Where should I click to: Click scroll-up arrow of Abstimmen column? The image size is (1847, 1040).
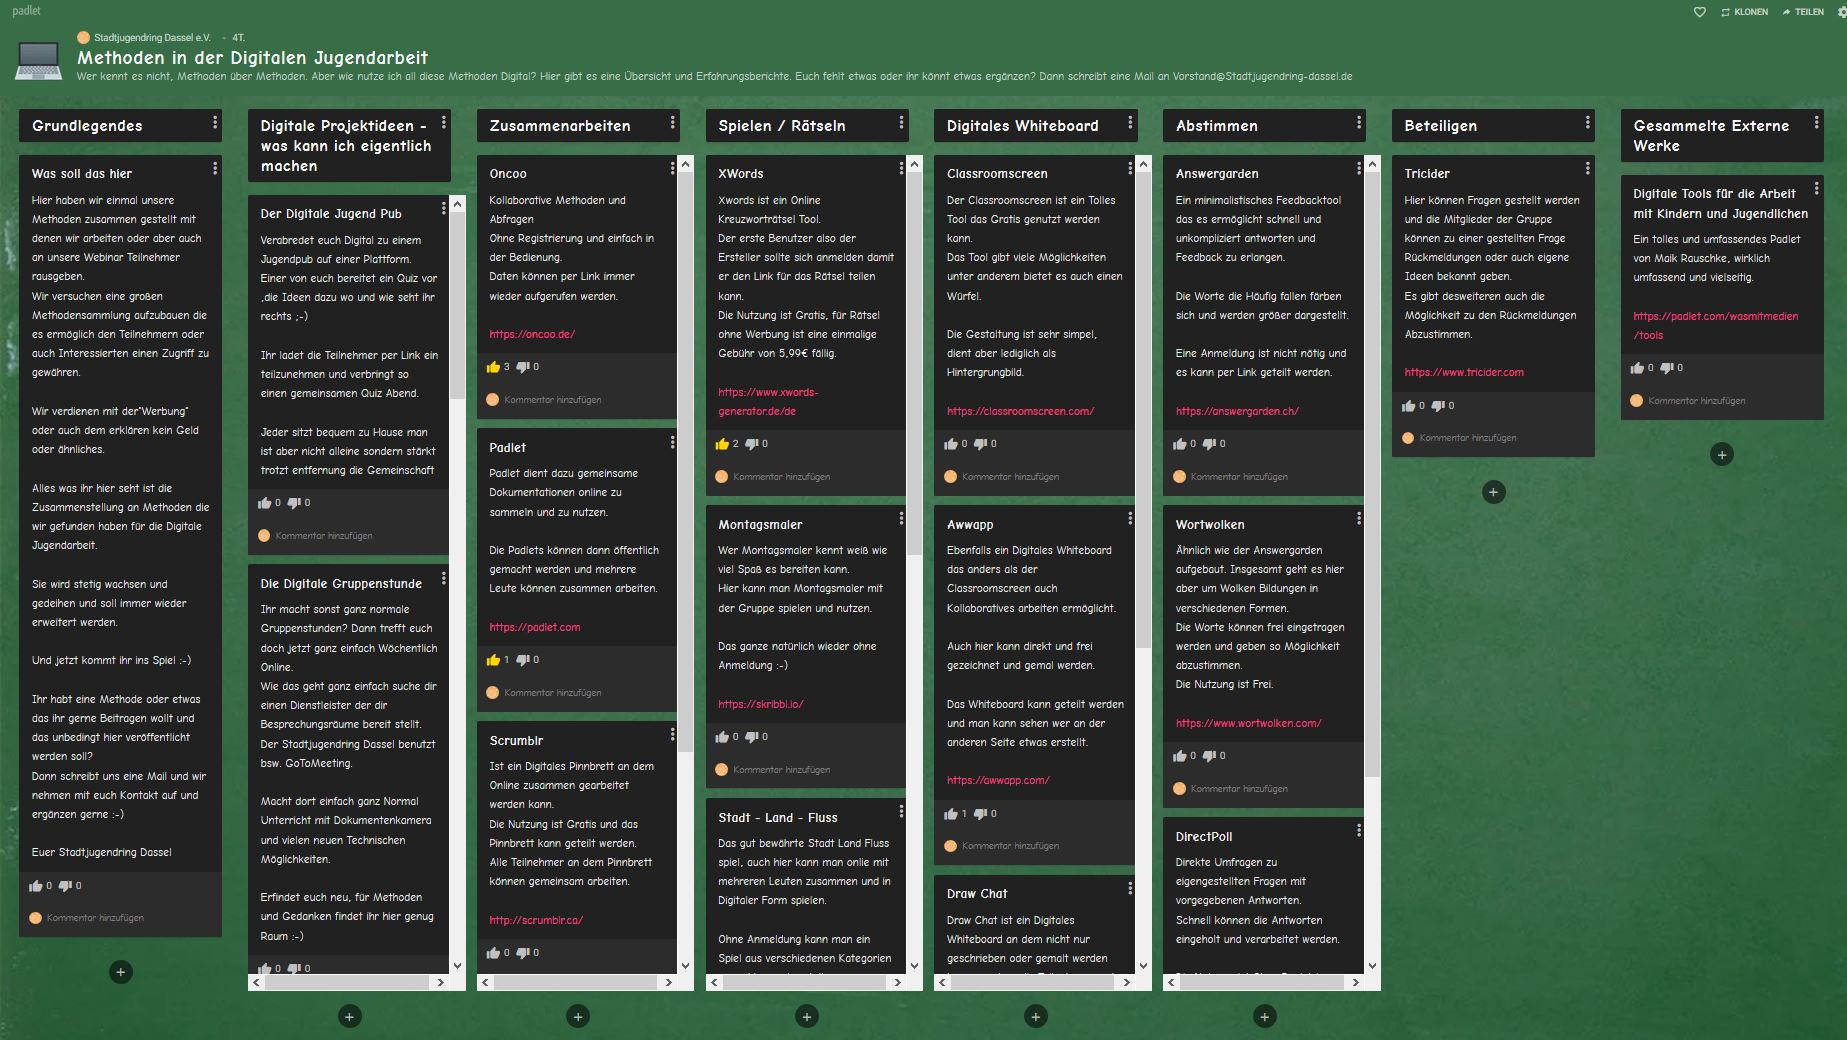tap(1372, 163)
